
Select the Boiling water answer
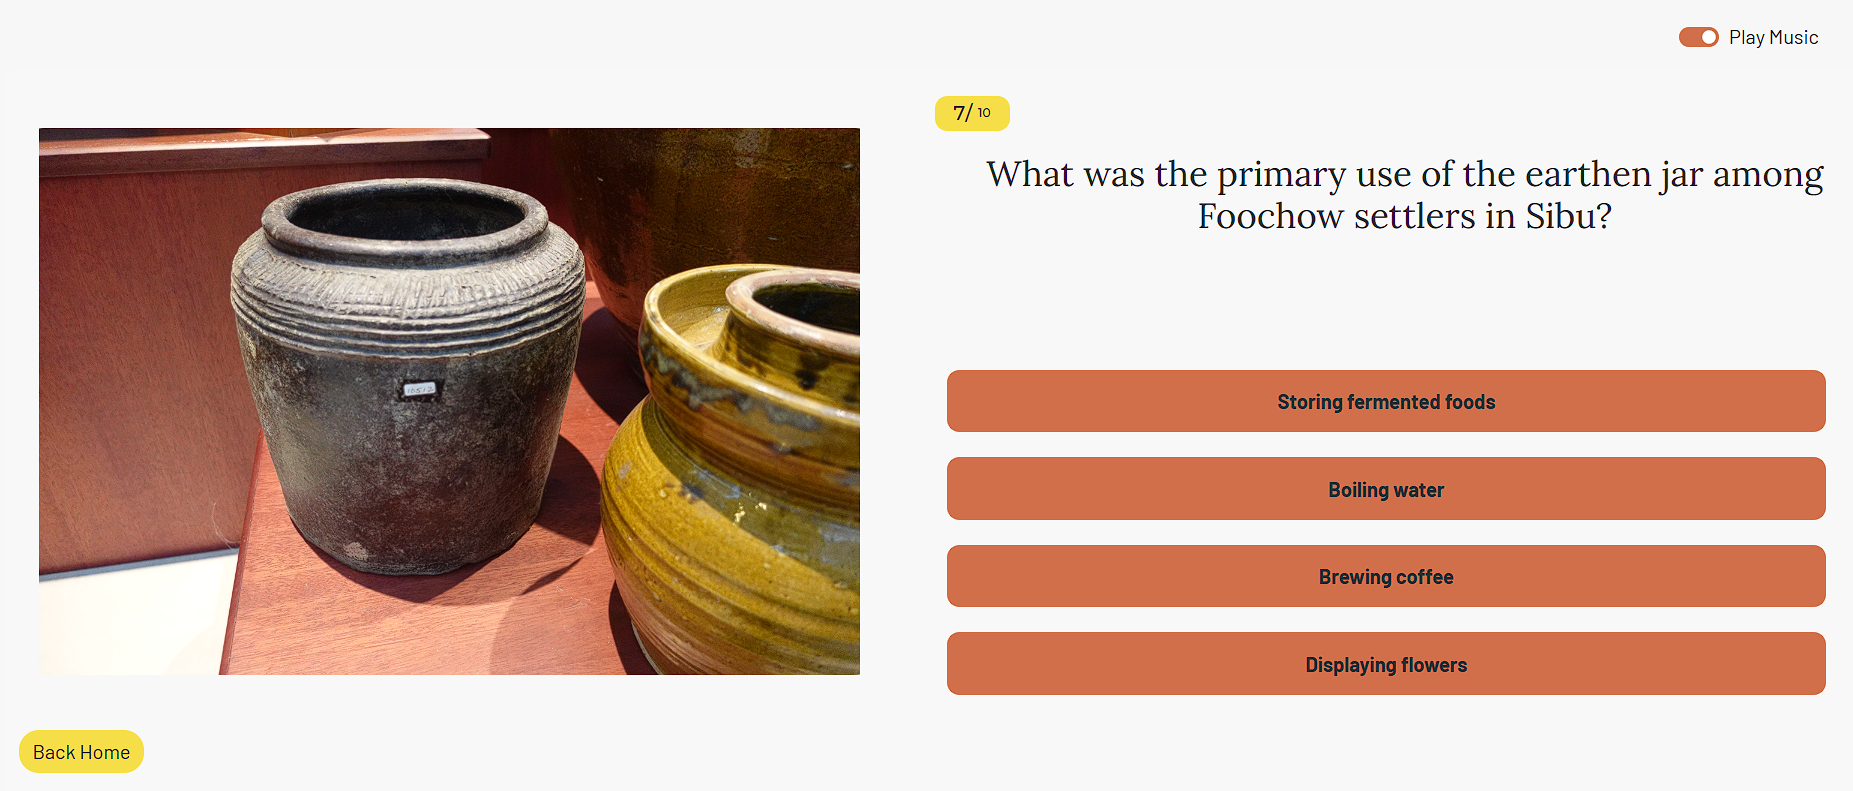1385,489
